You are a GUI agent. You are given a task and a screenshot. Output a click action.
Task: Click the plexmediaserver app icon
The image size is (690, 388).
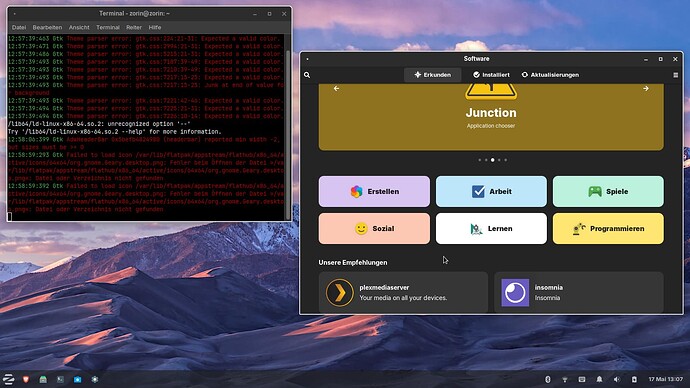coord(339,293)
